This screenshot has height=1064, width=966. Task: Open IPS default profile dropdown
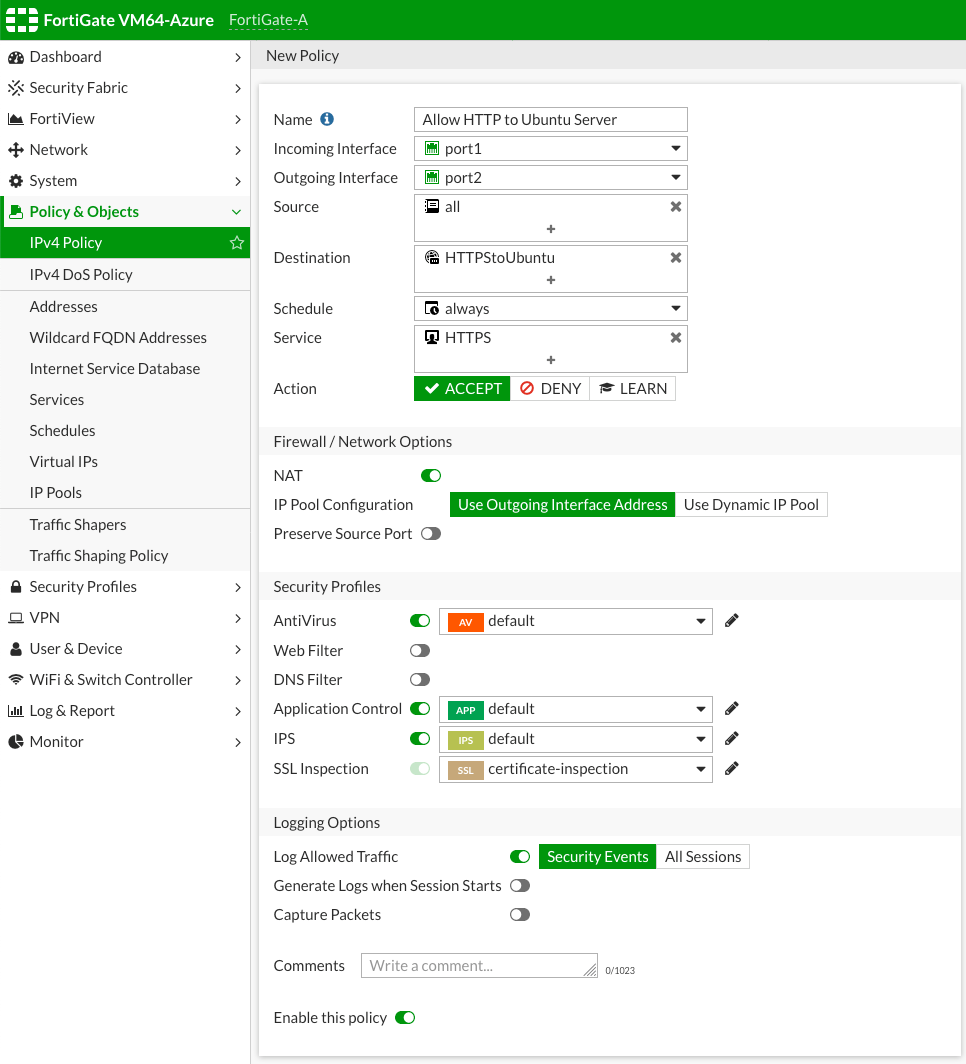point(576,740)
